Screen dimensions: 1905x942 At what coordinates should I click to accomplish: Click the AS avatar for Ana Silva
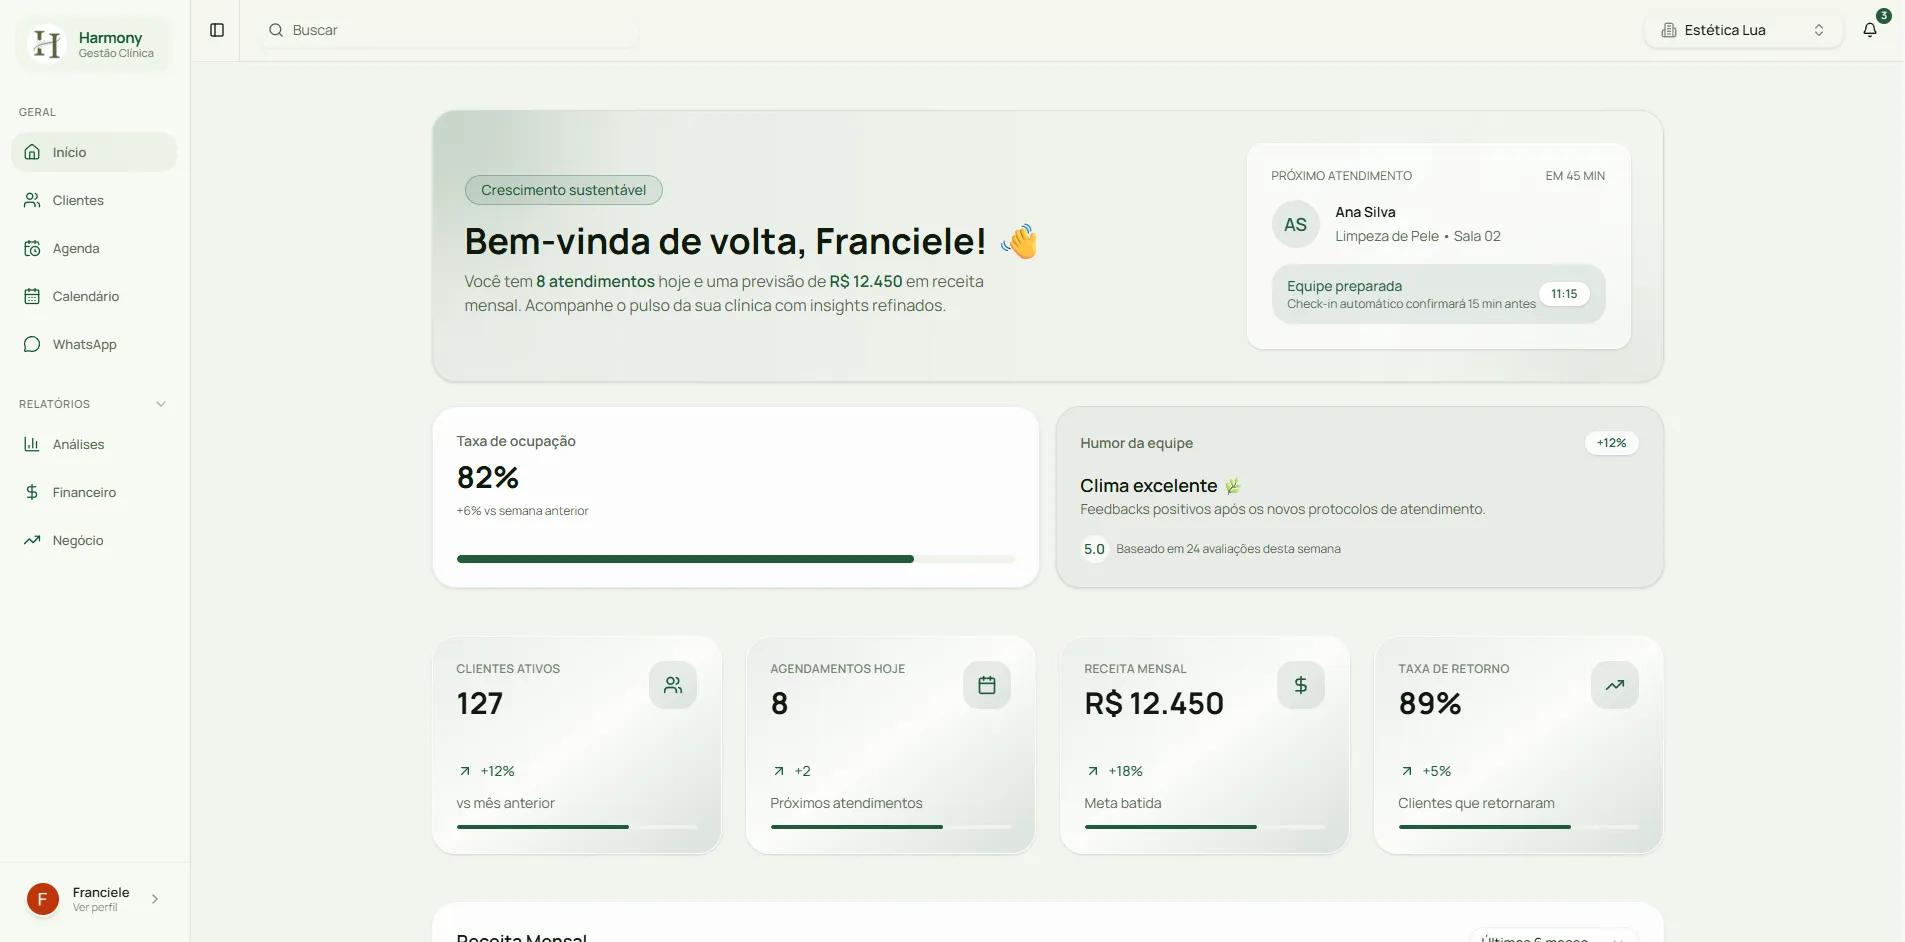(x=1295, y=225)
